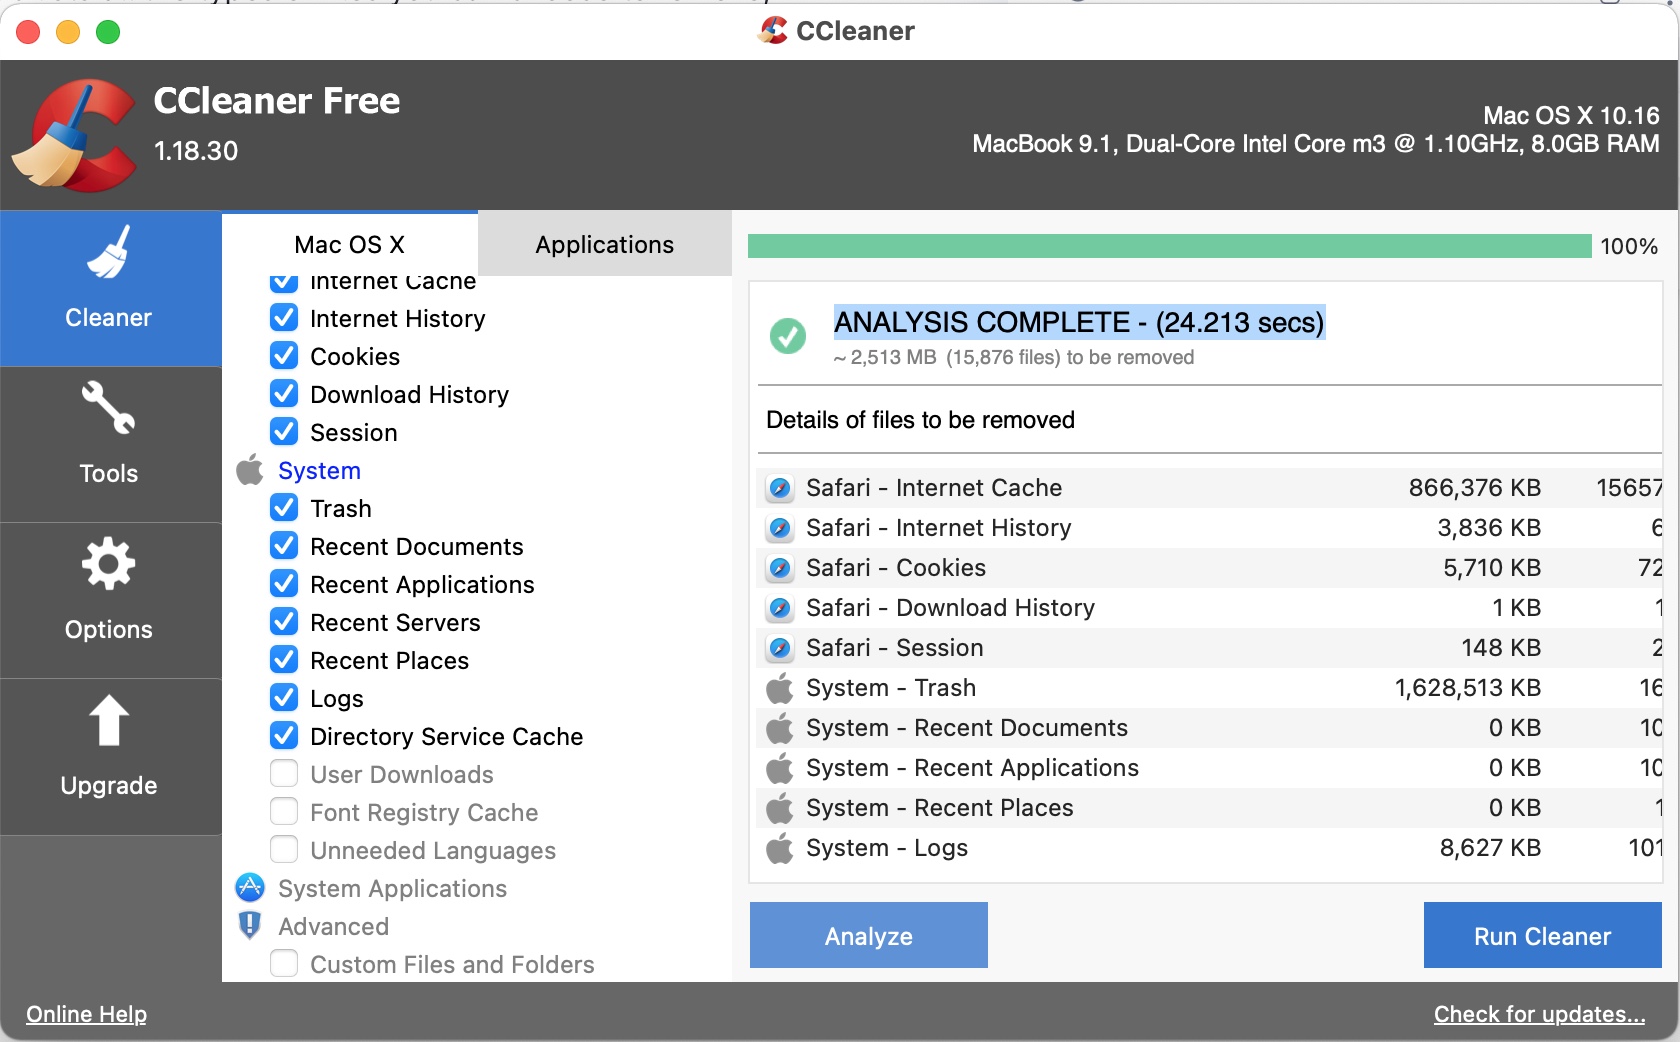This screenshot has width=1680, height=1042.
Task: Enable Font Registry Cache checkbox
Action: click(x=284, y=812)
